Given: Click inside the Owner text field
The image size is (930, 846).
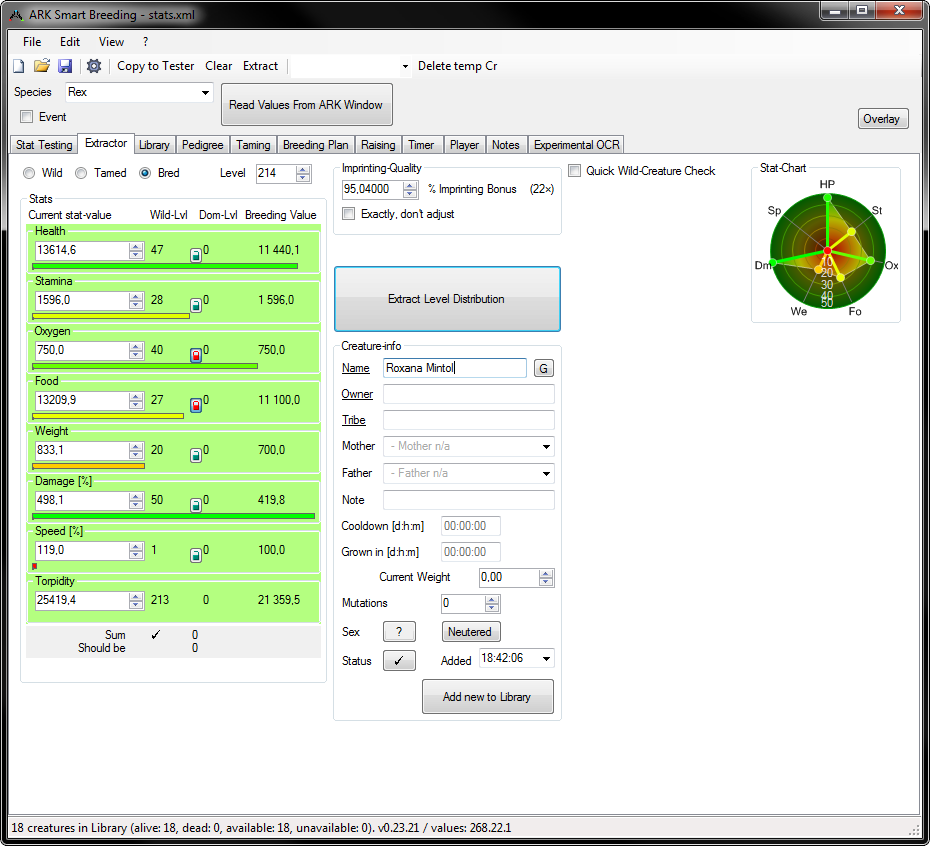Looking at the screenshot, I should [468, 394].
